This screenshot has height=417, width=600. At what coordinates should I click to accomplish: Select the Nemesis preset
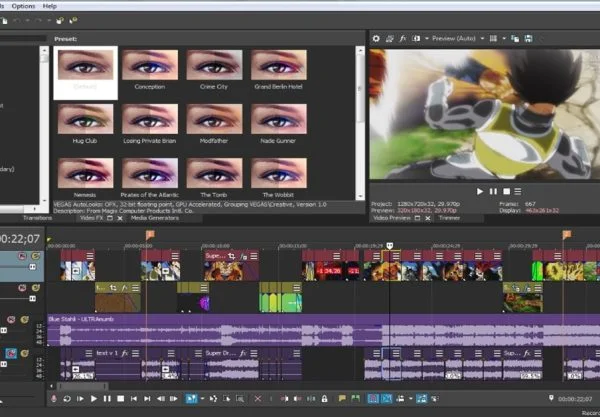pyautogui.click(x=85, y=178)
